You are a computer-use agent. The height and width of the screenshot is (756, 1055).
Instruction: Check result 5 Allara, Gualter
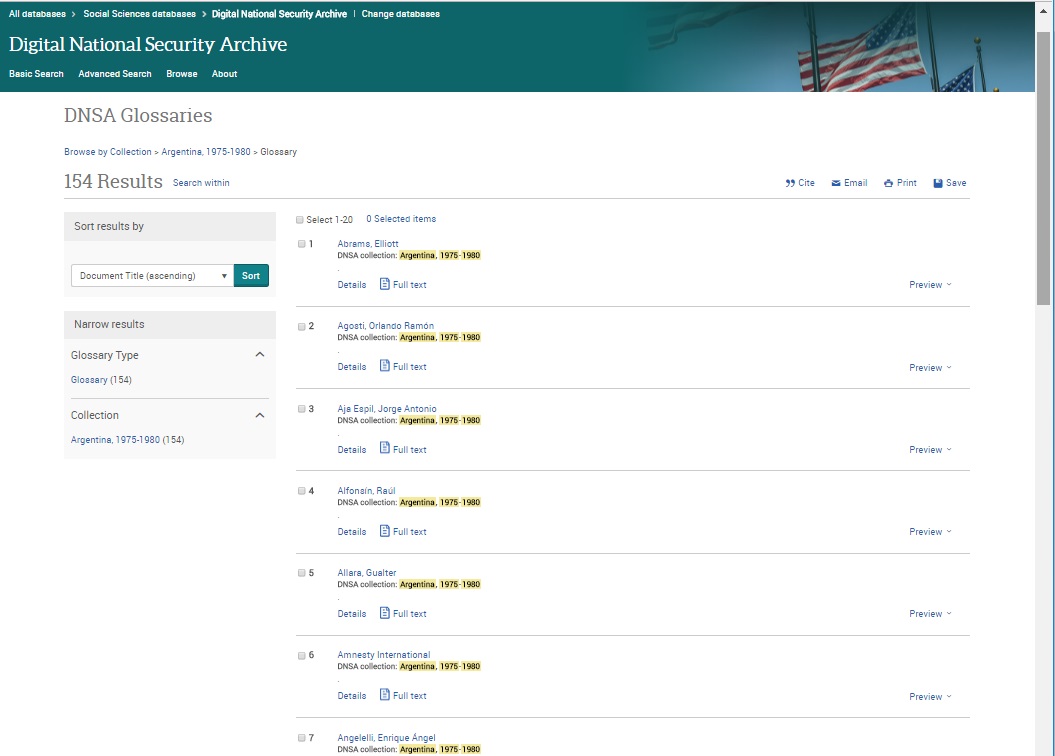click(x=301, y=573)
